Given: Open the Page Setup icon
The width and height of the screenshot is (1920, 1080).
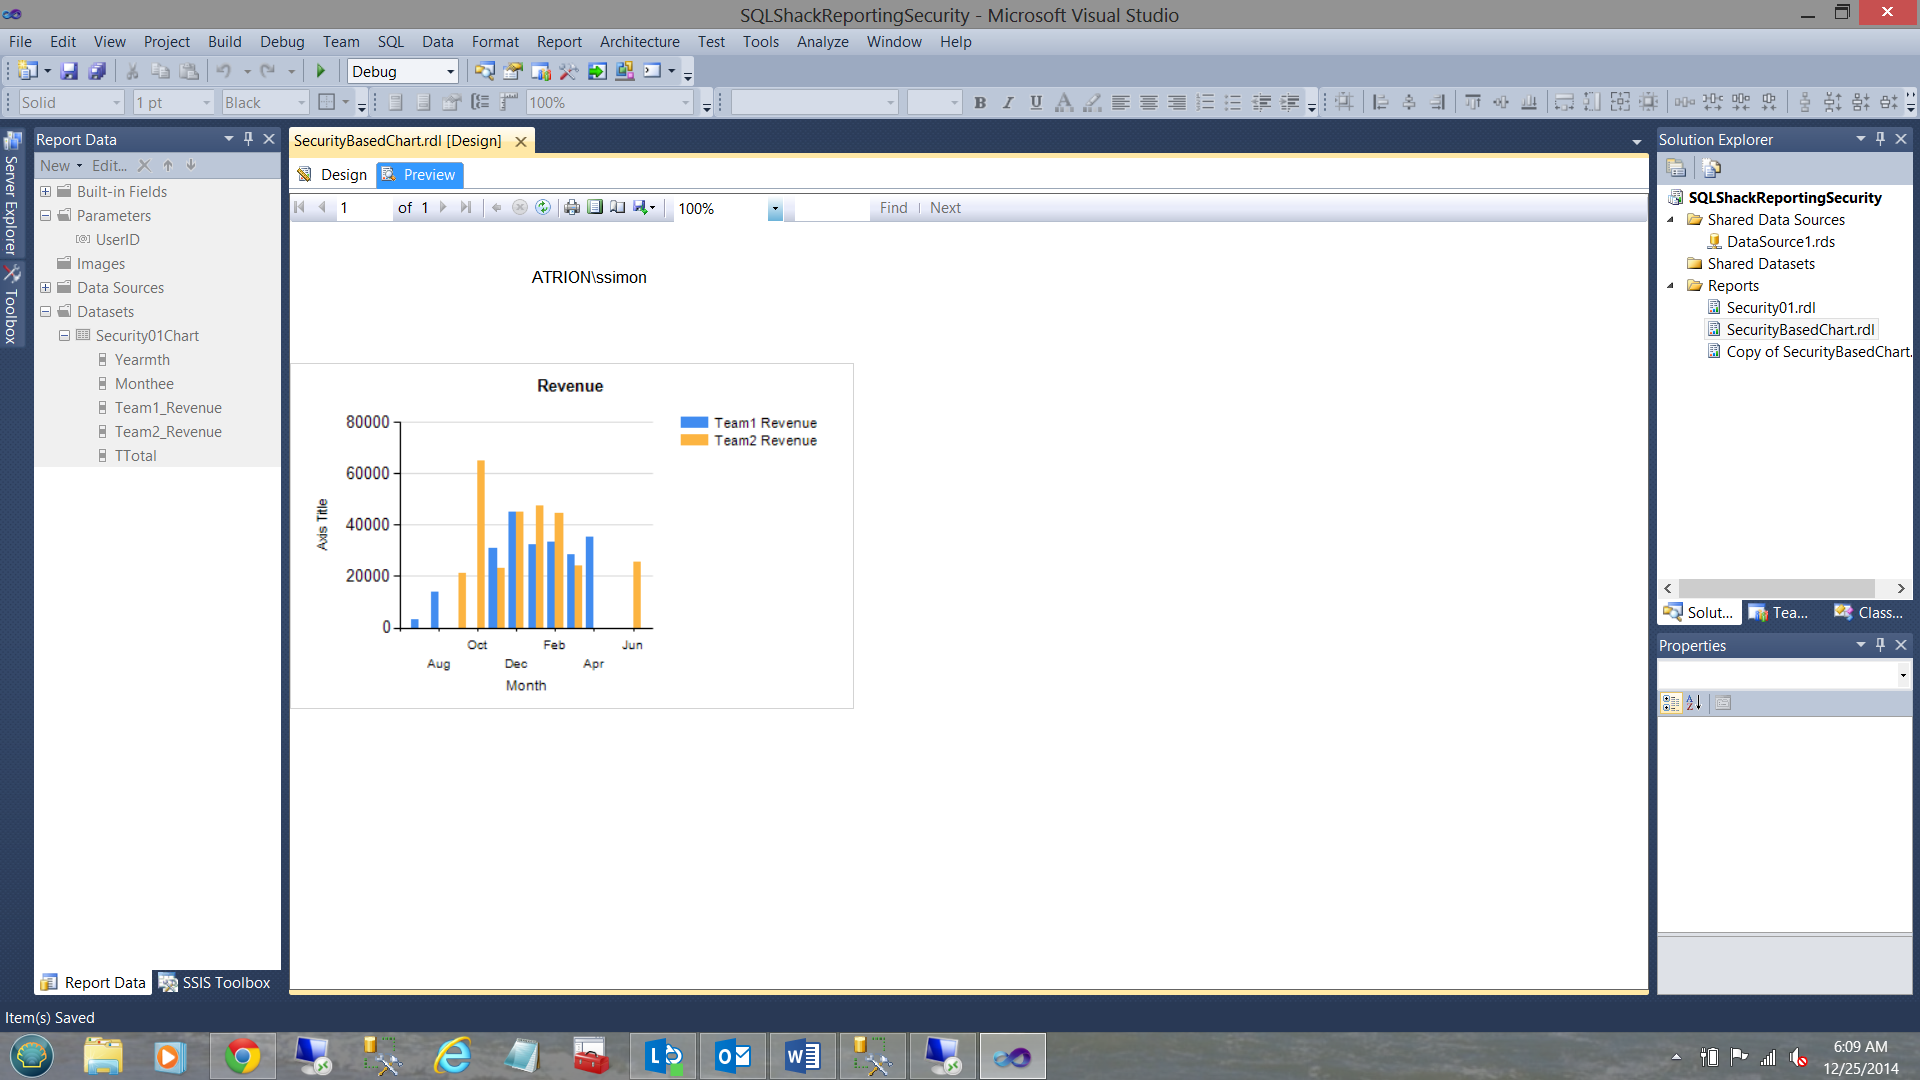Looking at the screenshot, I should point(618,208).
